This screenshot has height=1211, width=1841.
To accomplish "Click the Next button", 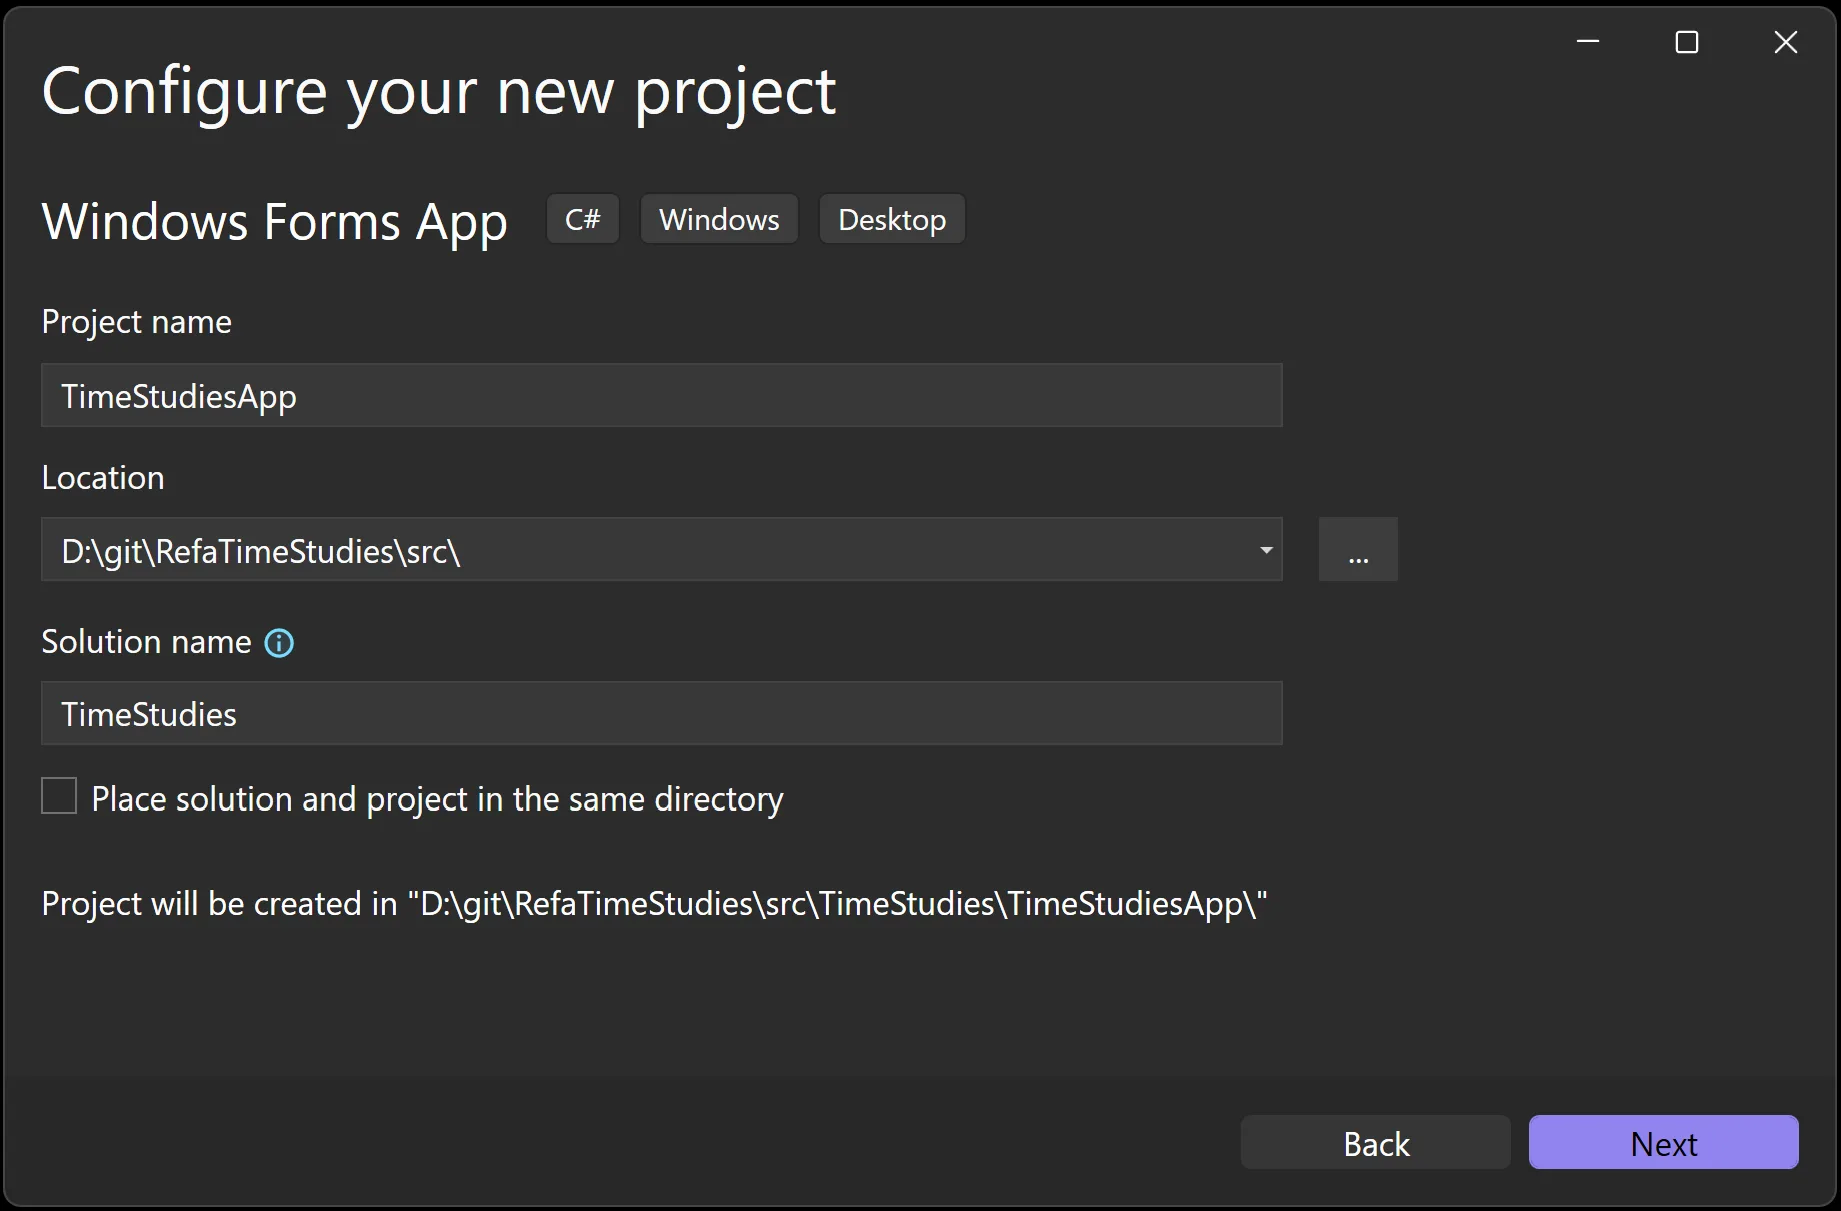I will (1663, 1142).
